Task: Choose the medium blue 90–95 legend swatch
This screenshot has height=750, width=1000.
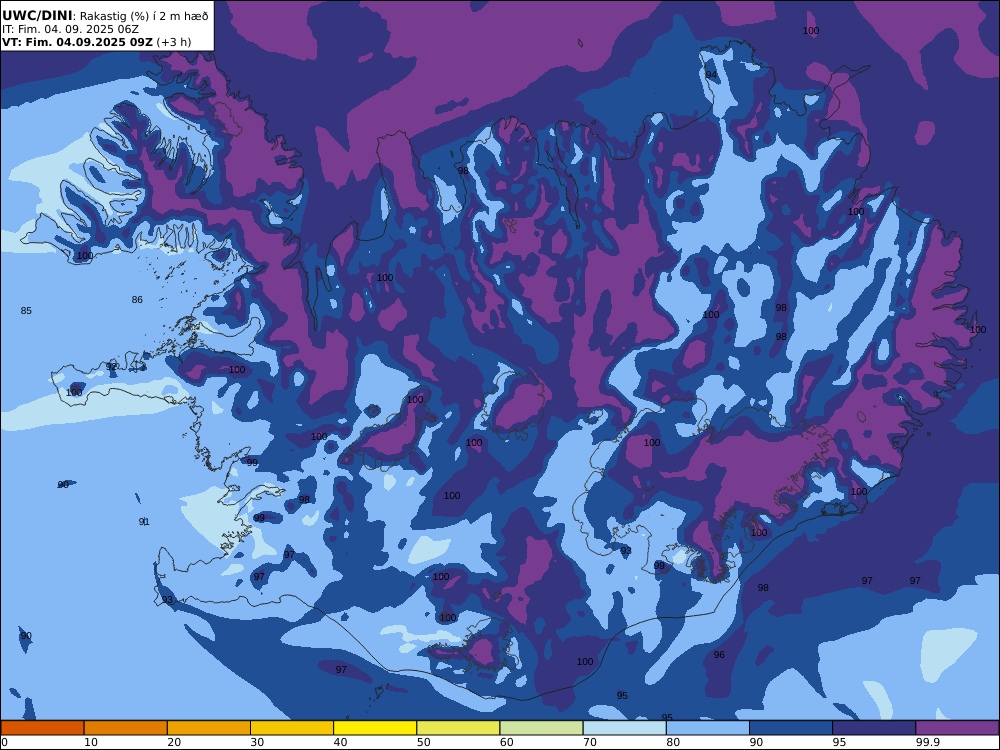Action: click(791, 728)
